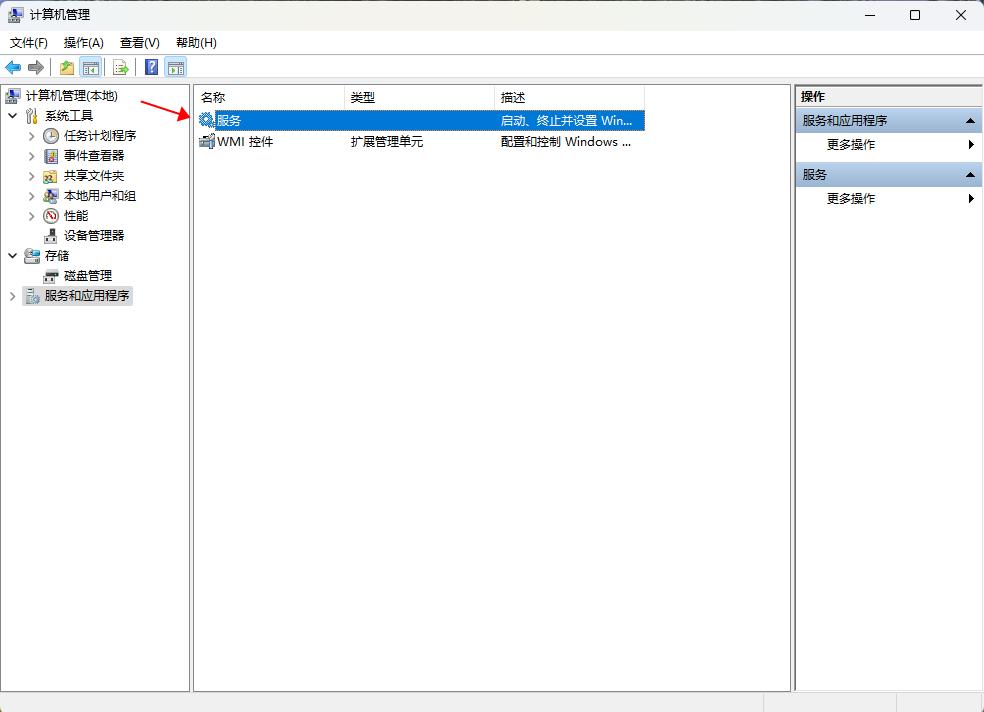Select the 设备管理器 icon in the sidebar
Screen dimensions: 984x712
click(x=53, y=236)
